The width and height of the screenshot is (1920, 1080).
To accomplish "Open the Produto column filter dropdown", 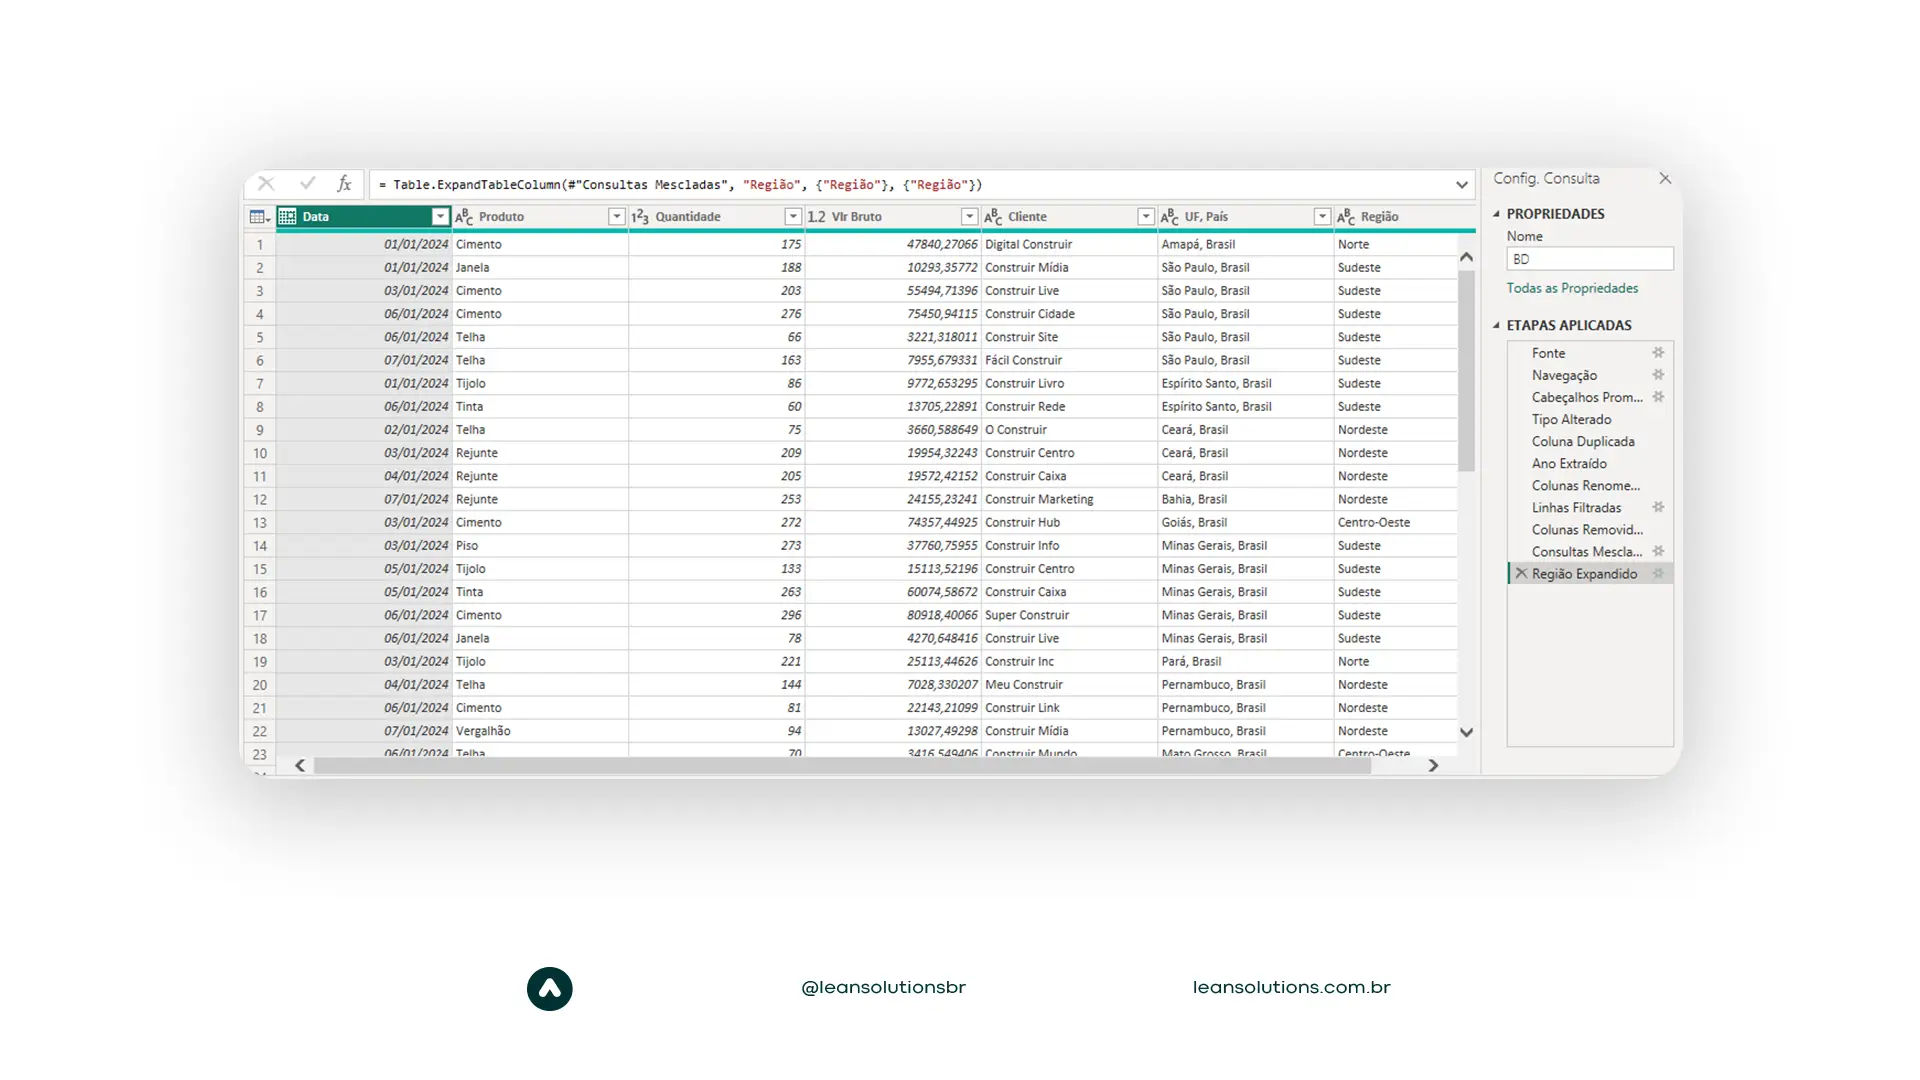I will coord(616,217).
